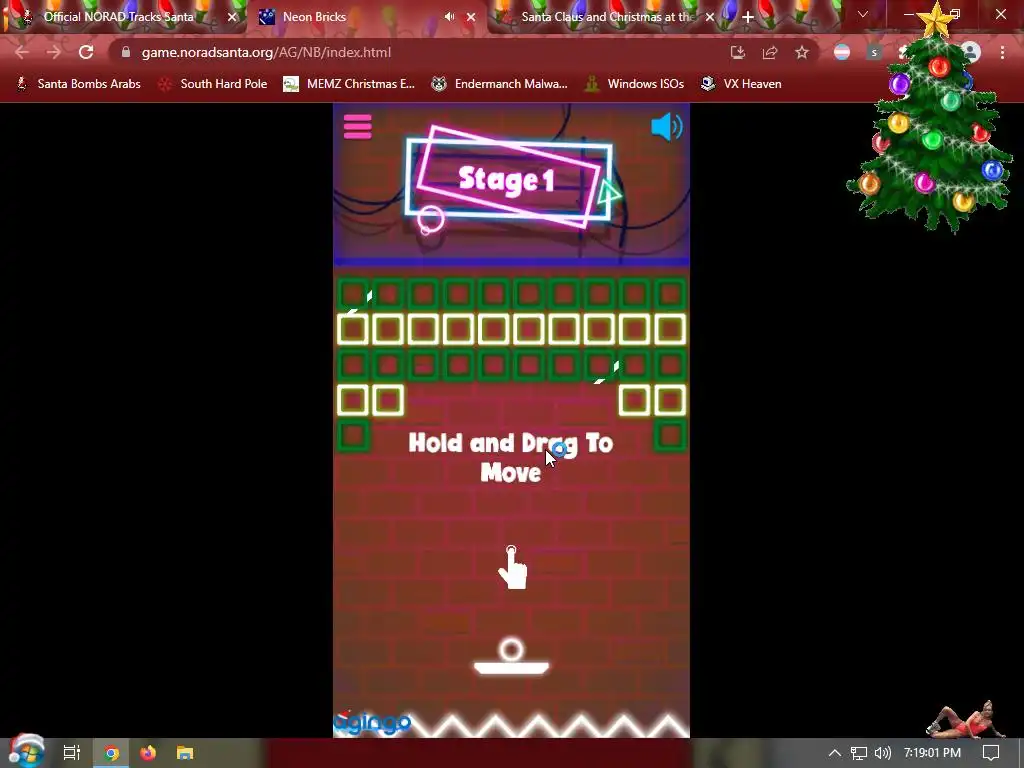Click the white paddle under the ball

(511, 667)
